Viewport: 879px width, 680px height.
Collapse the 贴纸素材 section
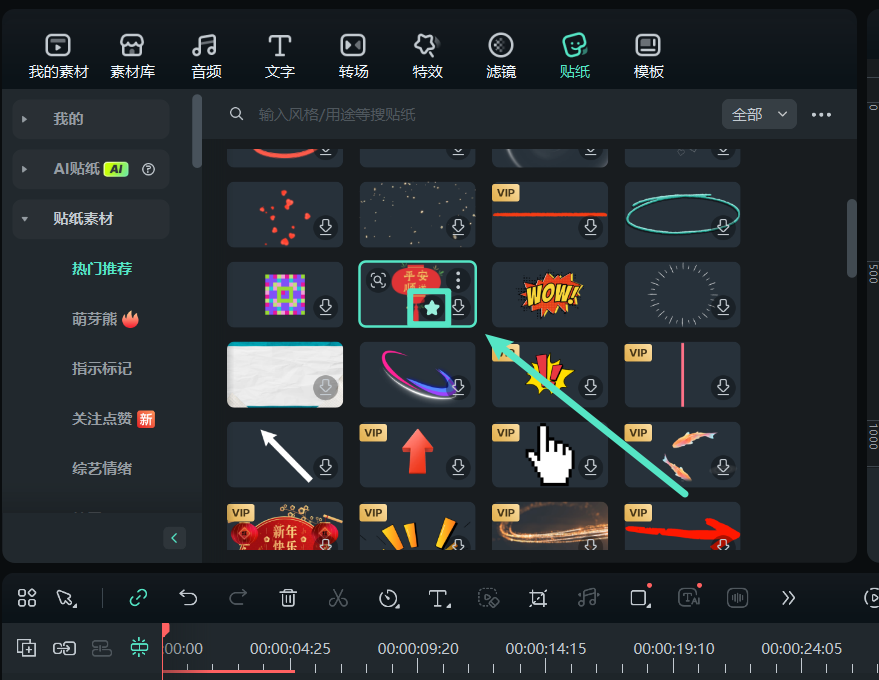coord(24,219)
